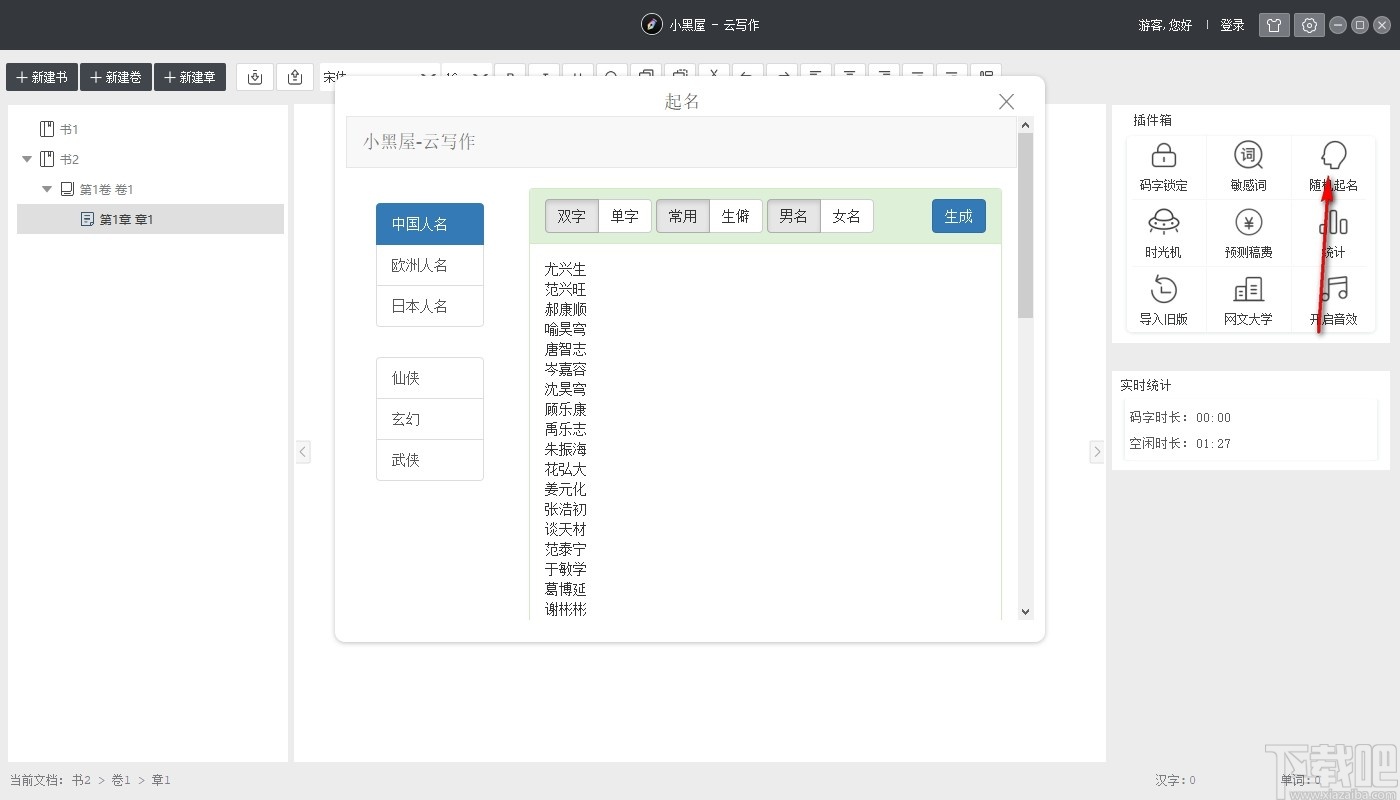Select the 女名 female name option

[847, 216]
